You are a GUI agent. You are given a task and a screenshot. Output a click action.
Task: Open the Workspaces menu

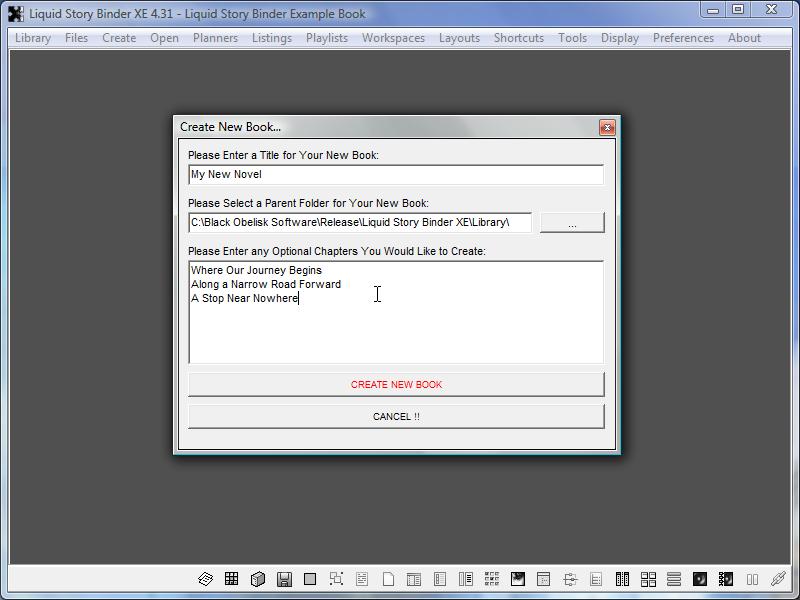click(393, 38)
